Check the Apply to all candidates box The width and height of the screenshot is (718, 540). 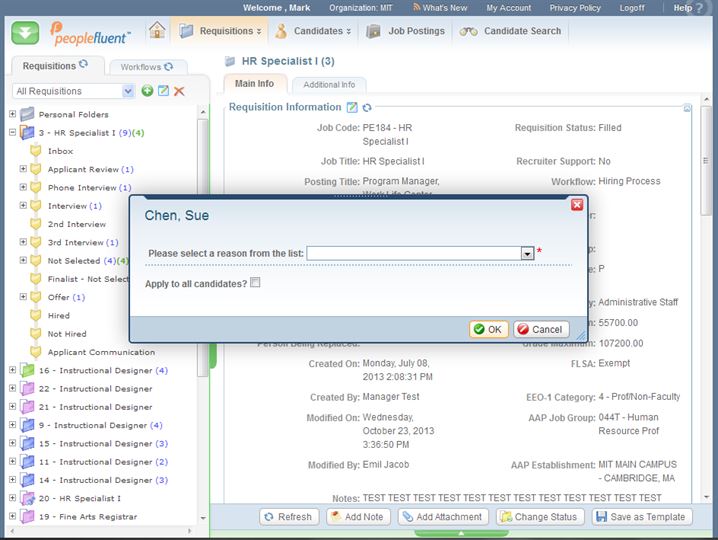tap(256, 283)
